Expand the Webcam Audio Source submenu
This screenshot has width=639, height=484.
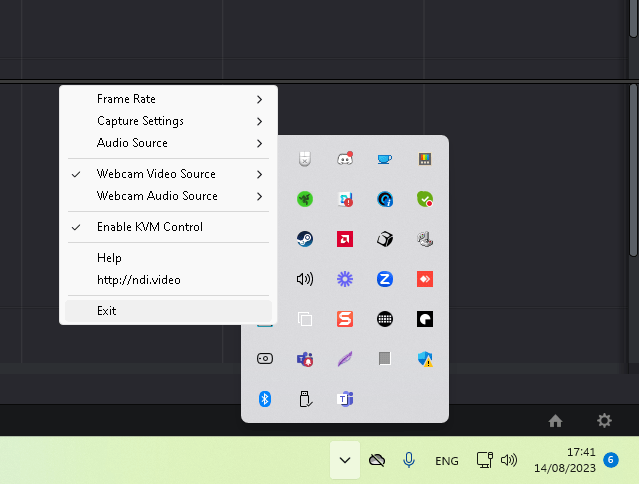[x=168, y=196]
